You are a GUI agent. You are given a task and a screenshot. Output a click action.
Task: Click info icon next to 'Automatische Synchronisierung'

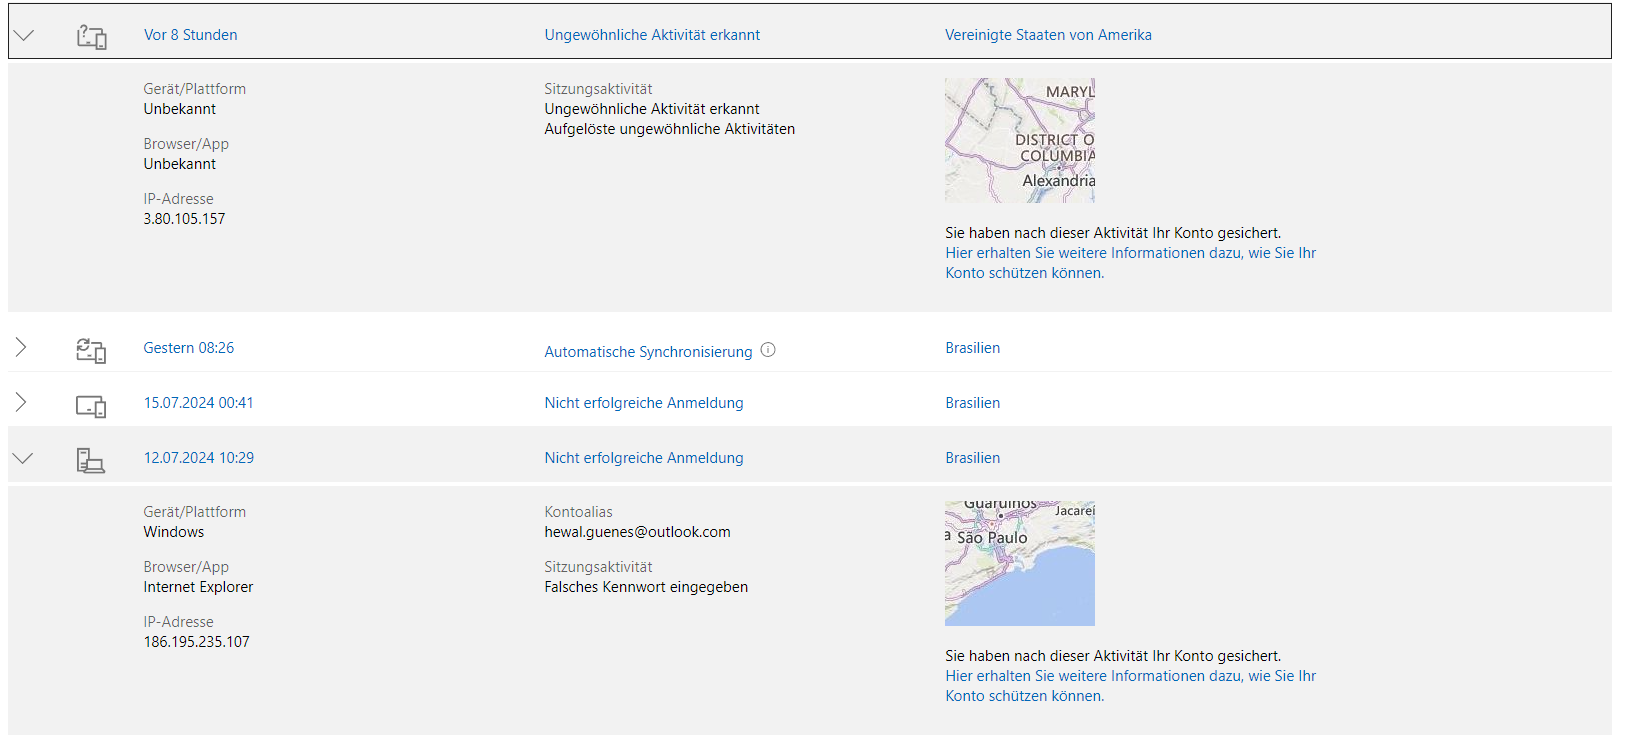coord(768,350)
